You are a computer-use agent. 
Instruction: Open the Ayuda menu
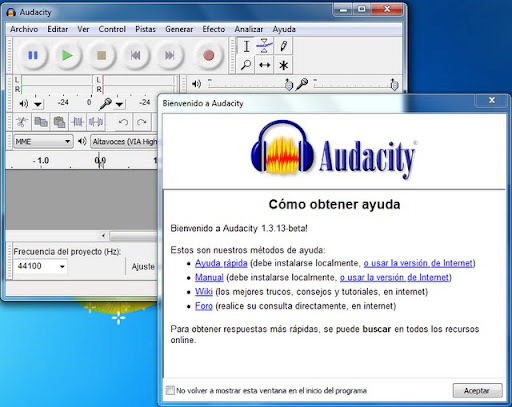(284, 29)
